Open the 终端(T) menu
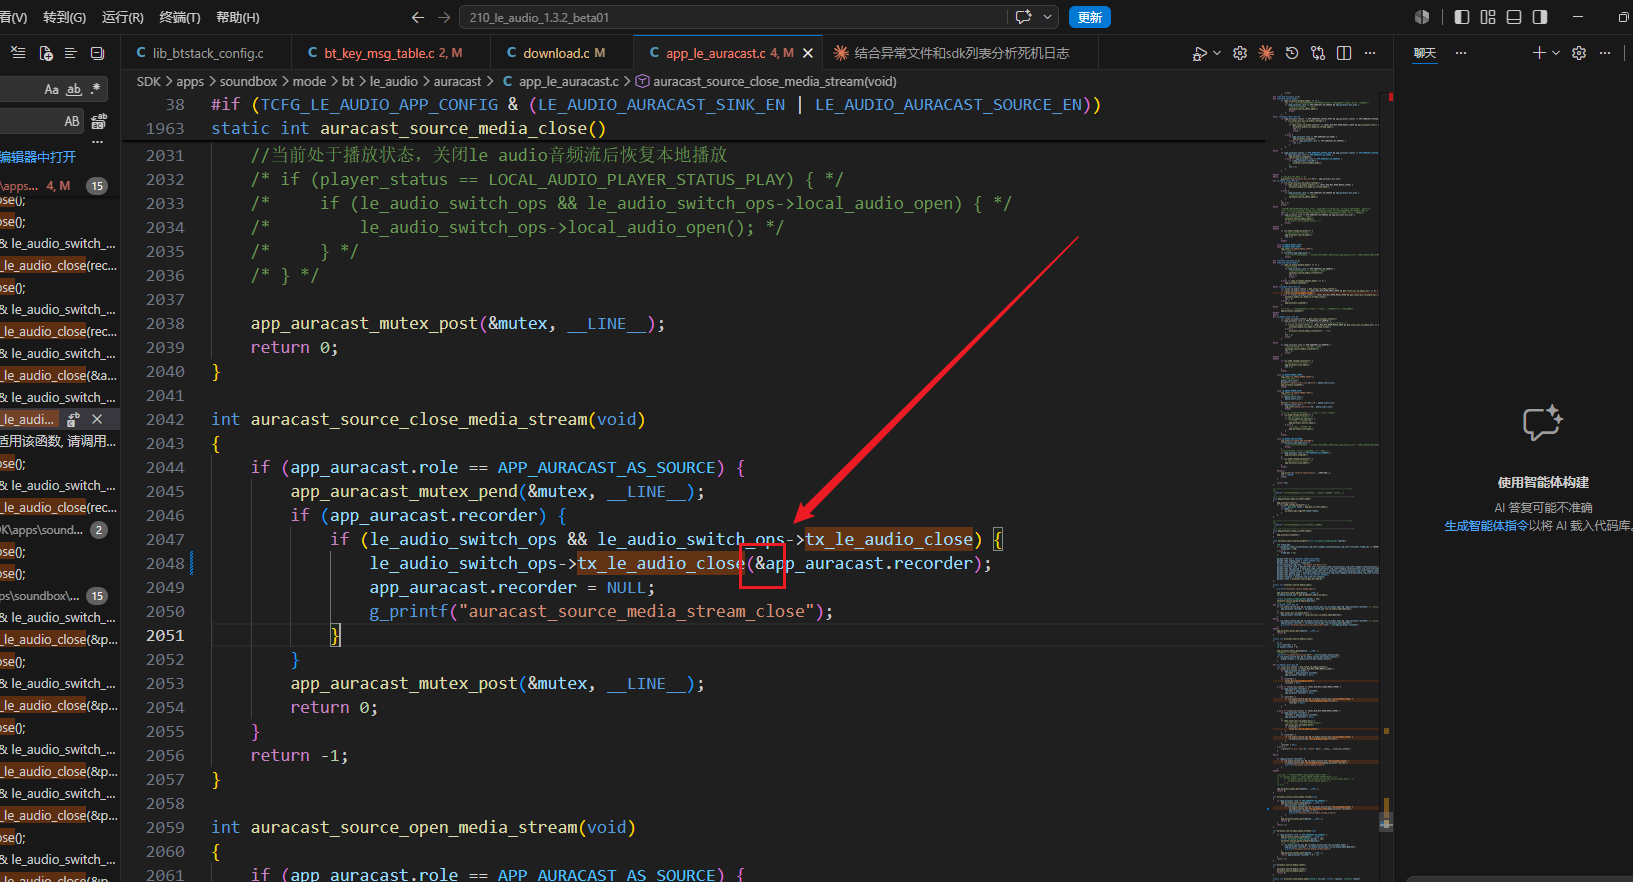 [180, 17]
